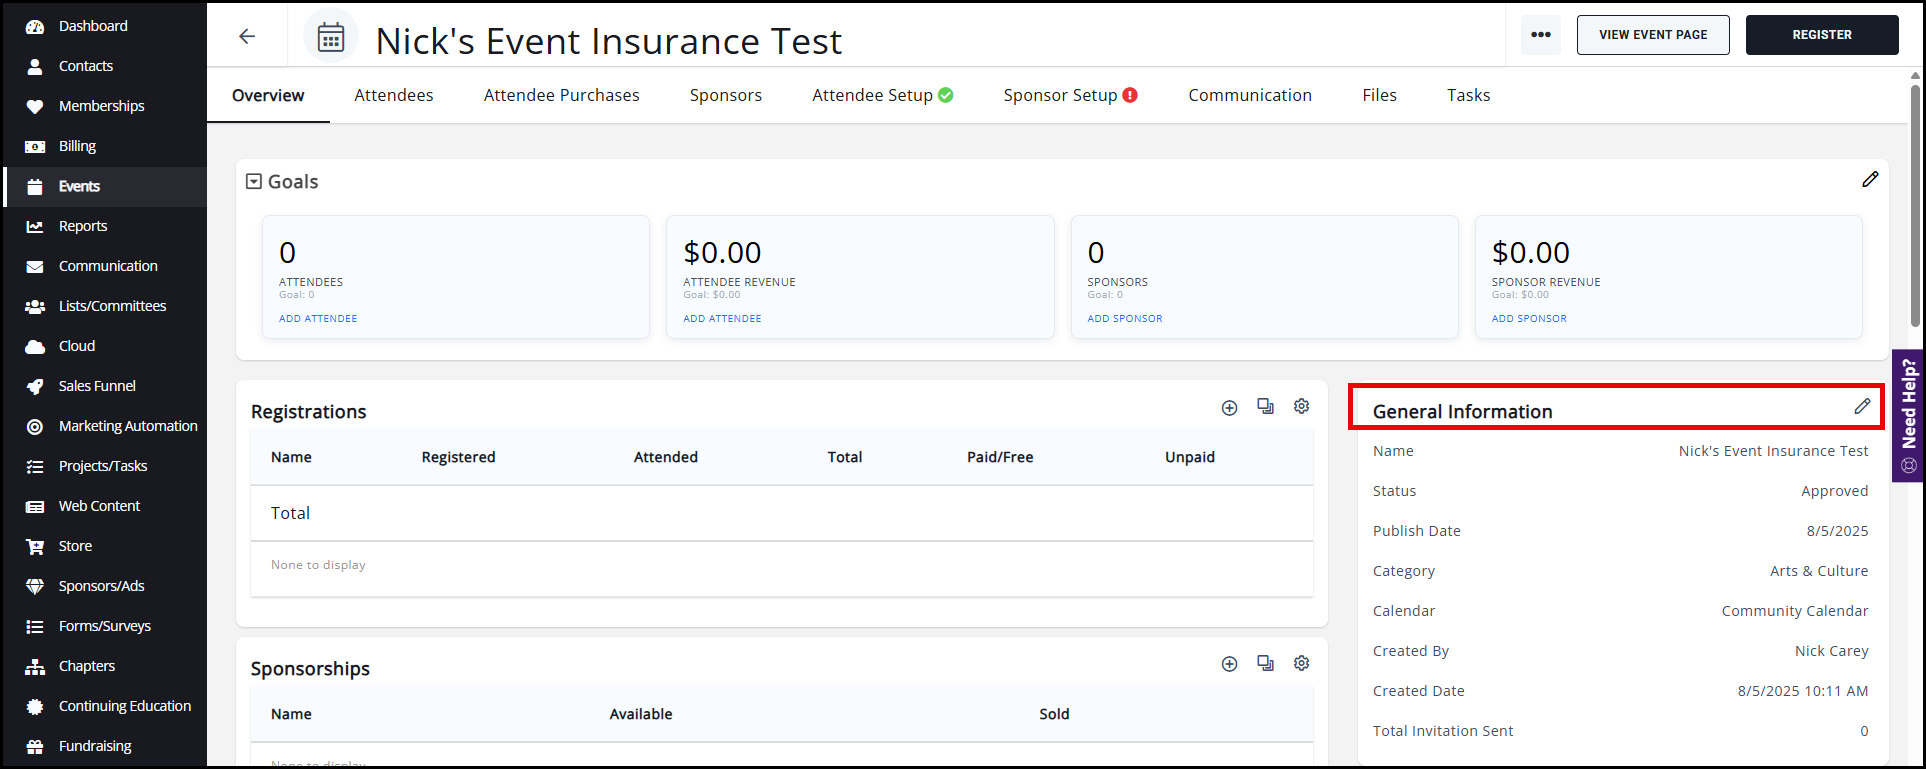Image resolution: width=1926 pixels, height=769 pixels.
Task: Open Reports in the sidebar
Action: click(83, 226)
